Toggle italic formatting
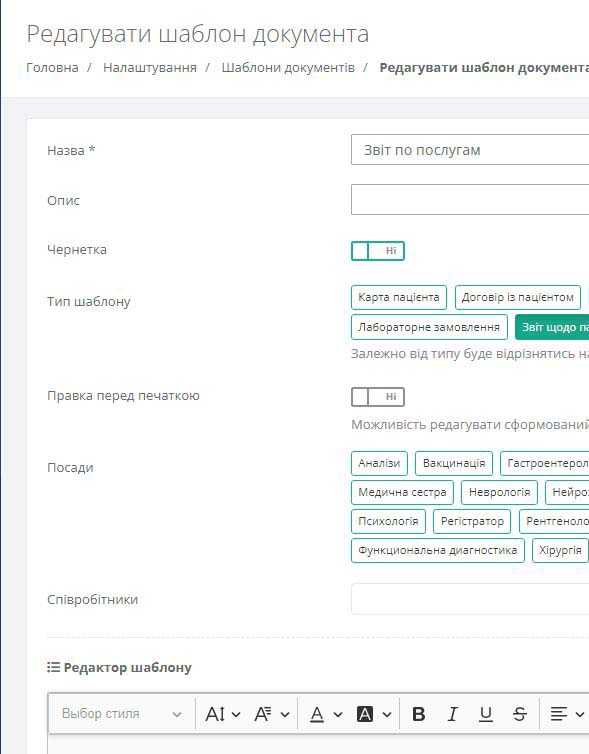The height and width of the screenshot is (754, 589). pos(452,714)
